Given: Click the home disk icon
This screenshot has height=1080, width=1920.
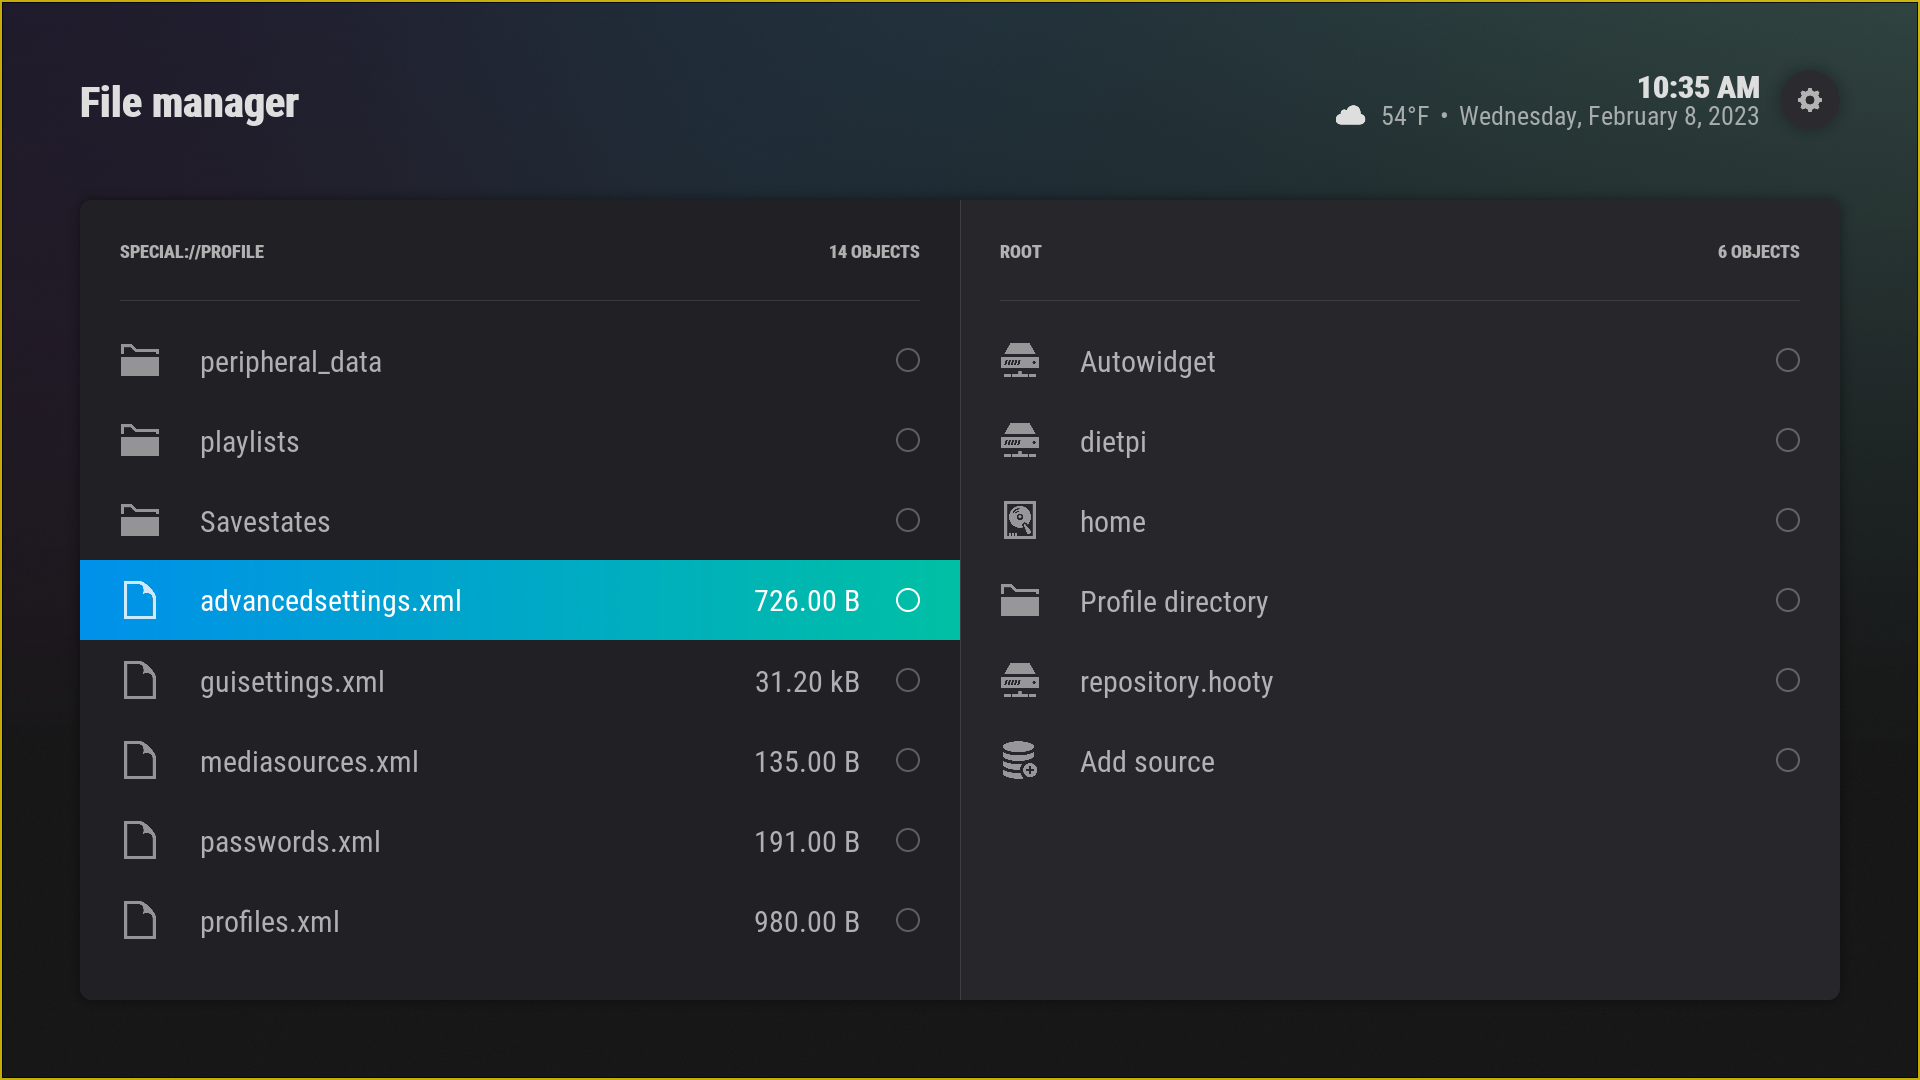Looking at the screenshot, I should 1019,520.
